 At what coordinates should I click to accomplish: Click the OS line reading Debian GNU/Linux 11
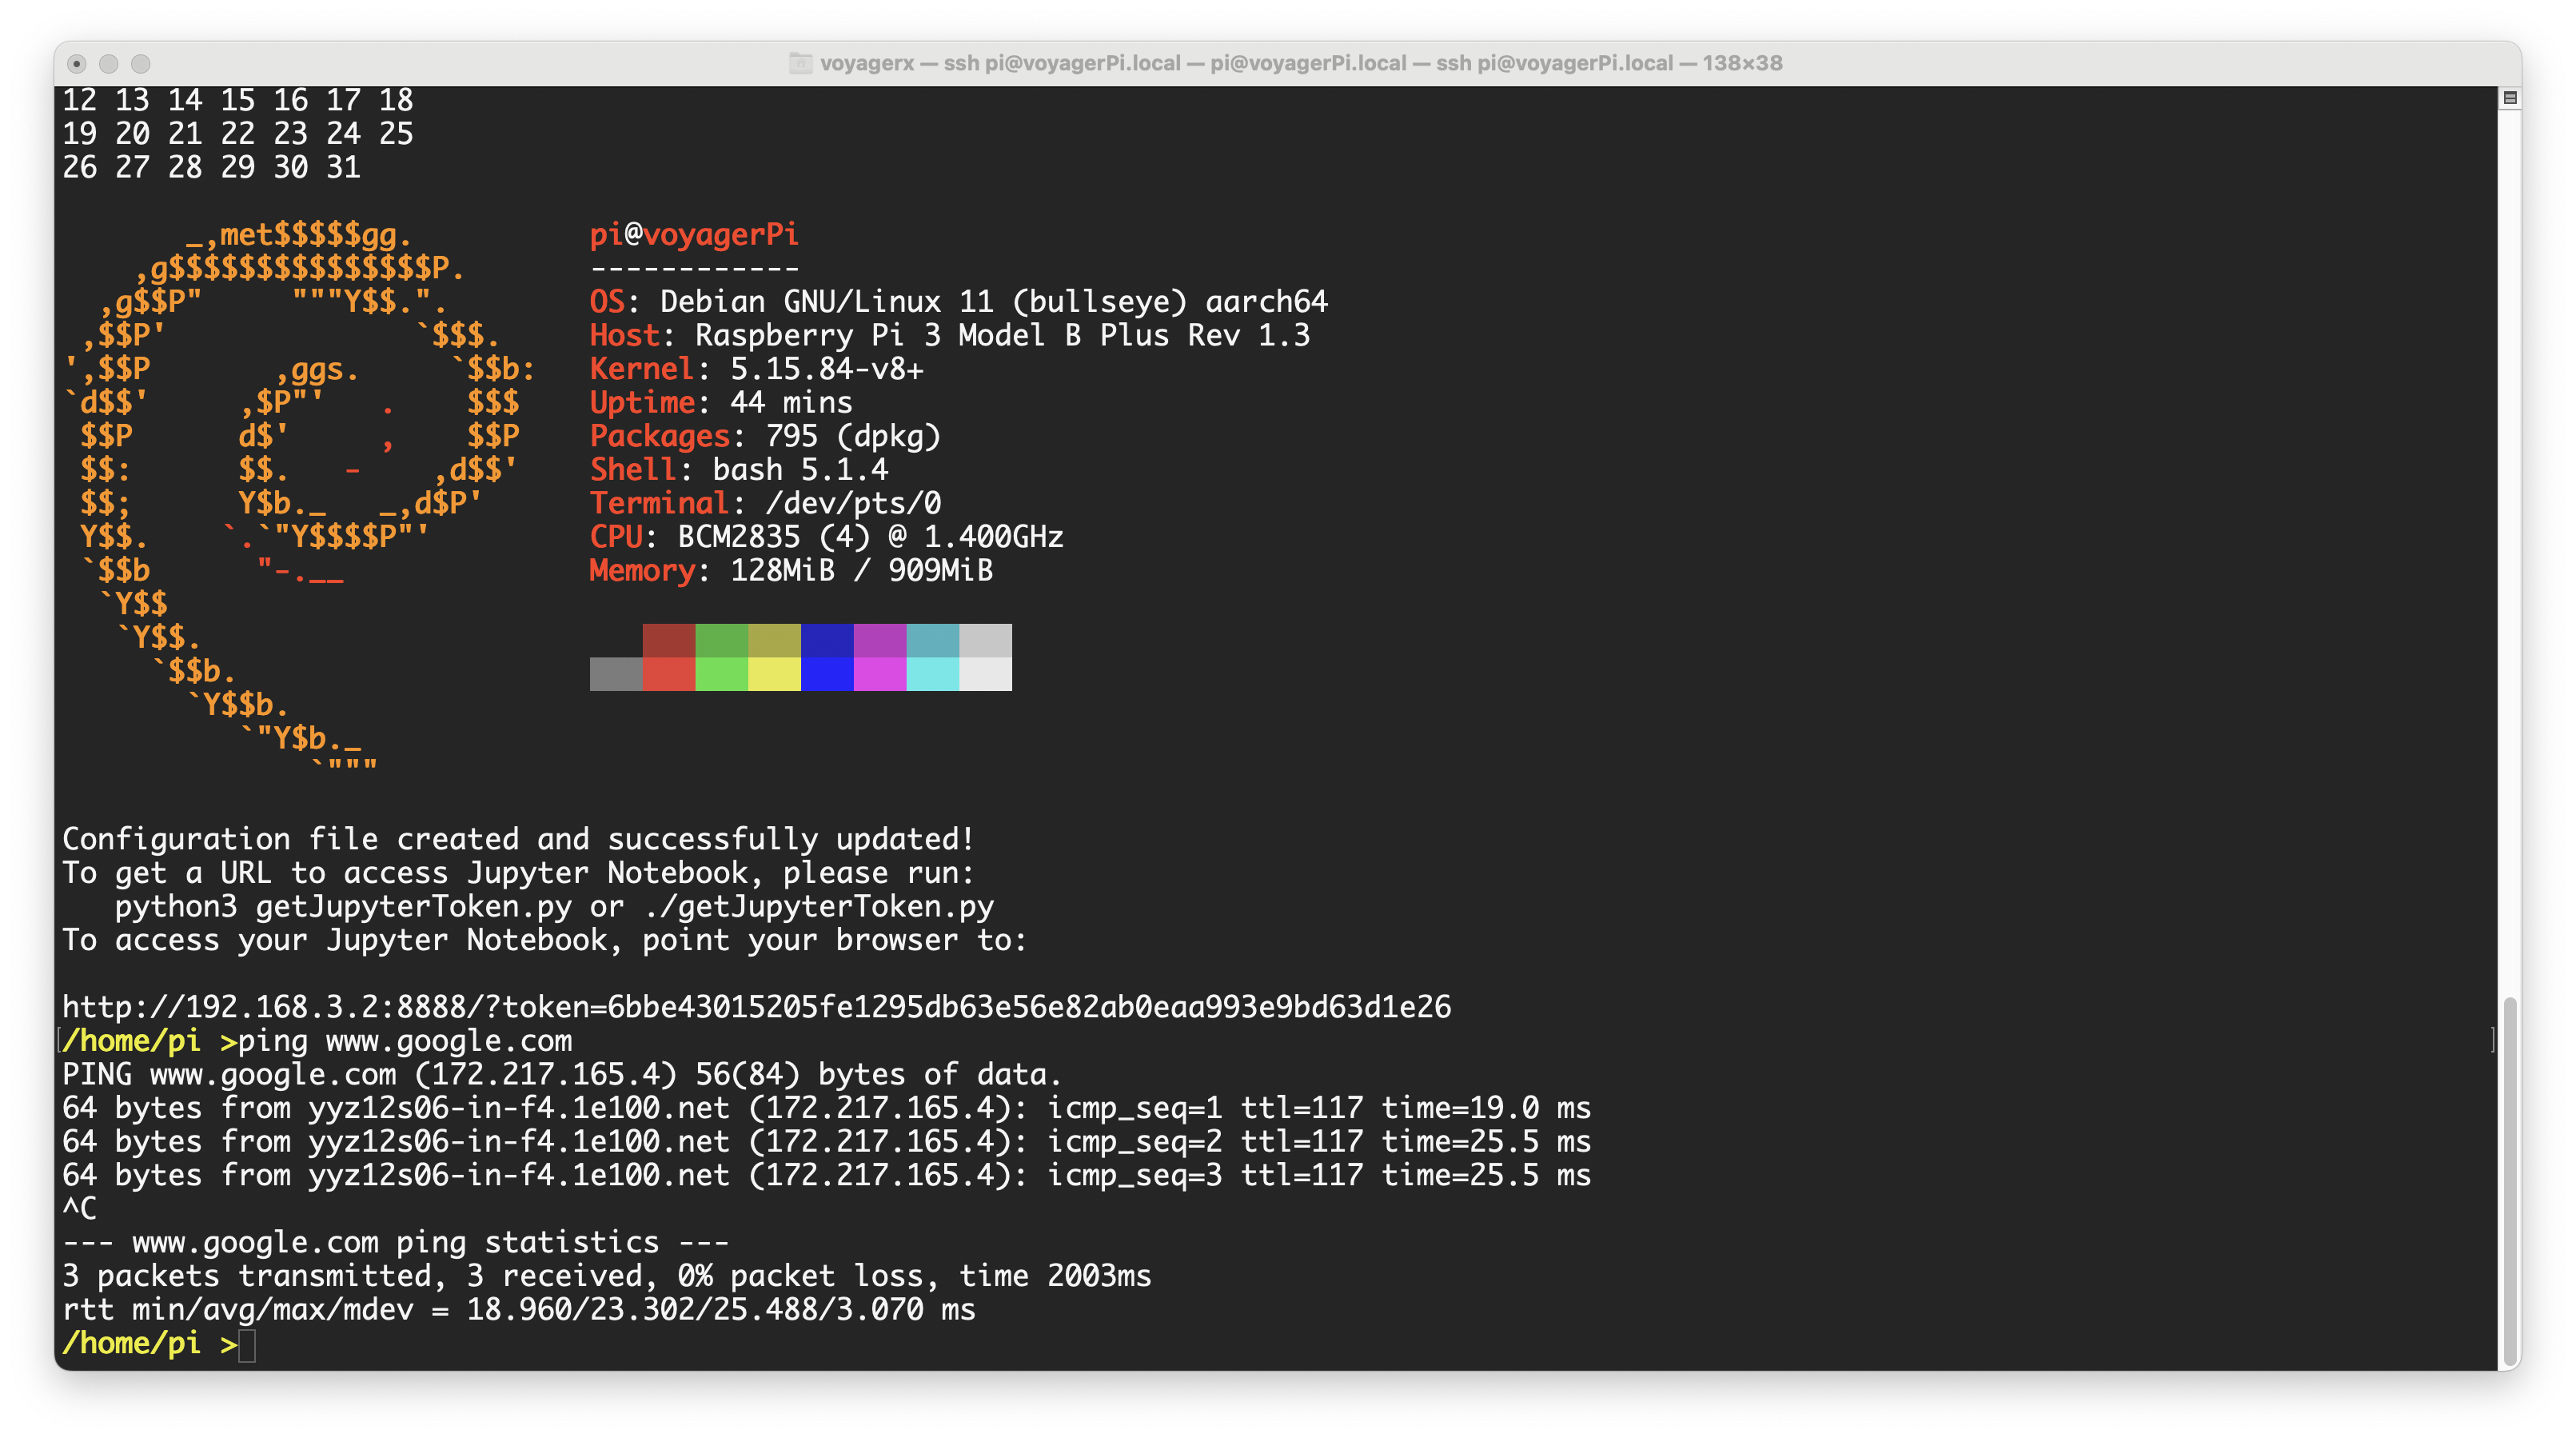coord(958,301)
